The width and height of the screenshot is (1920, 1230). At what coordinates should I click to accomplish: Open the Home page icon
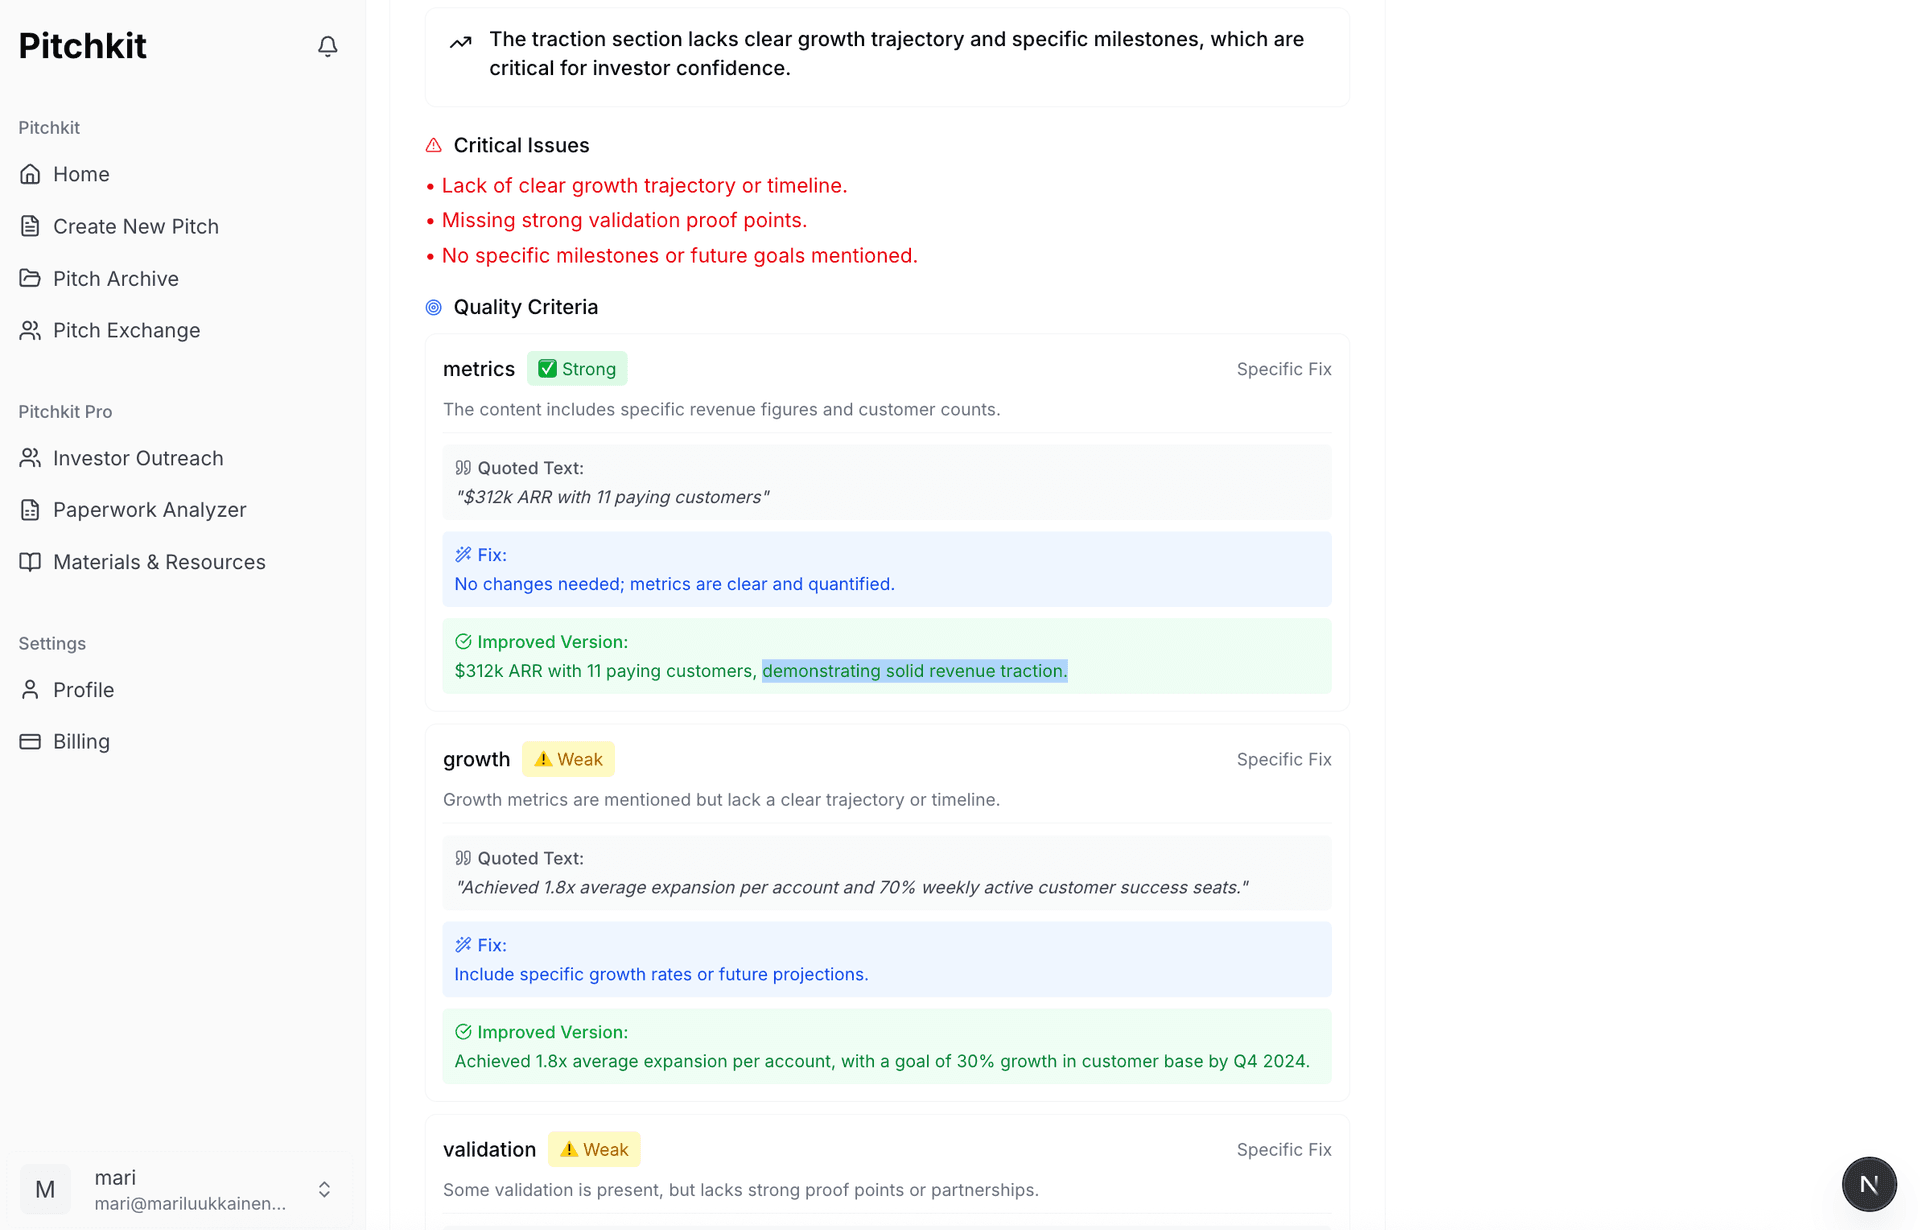tap(30, 174)
